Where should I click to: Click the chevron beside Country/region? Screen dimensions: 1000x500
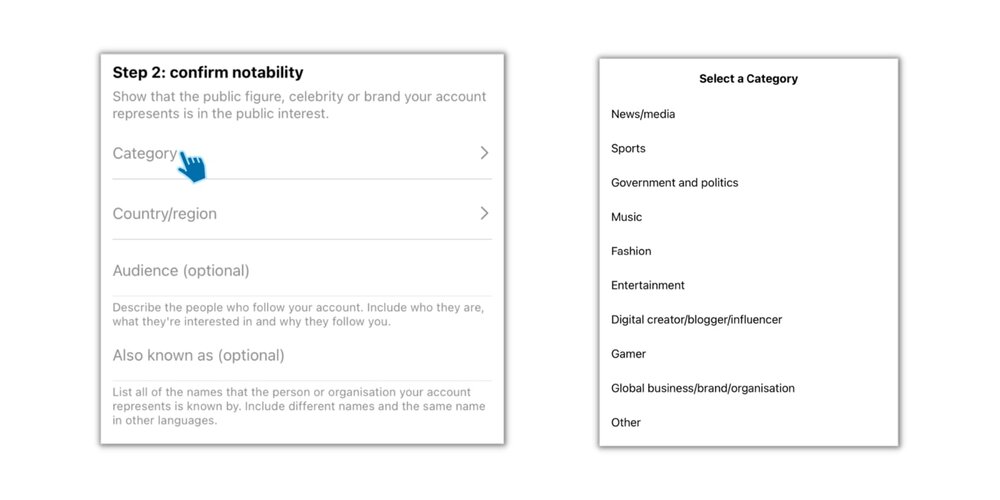click(x=484, y=213)
